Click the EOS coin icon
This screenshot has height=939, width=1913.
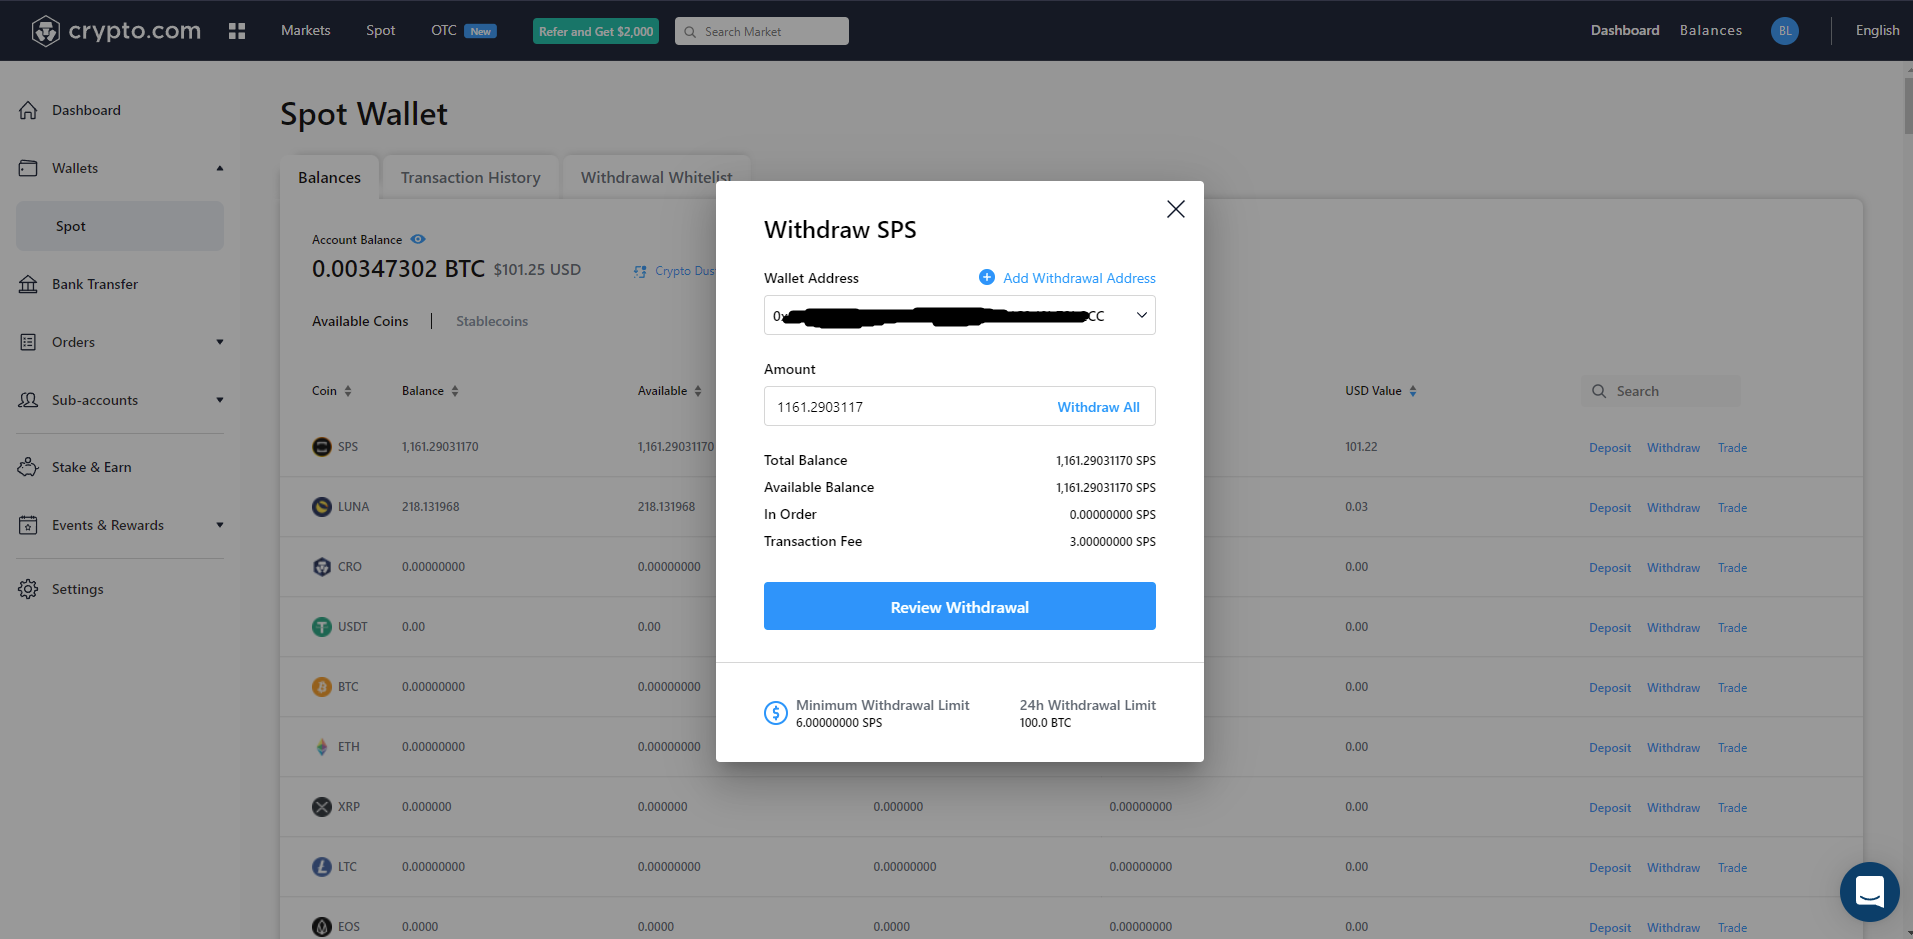pyautogui.click(x=322, y=927)
